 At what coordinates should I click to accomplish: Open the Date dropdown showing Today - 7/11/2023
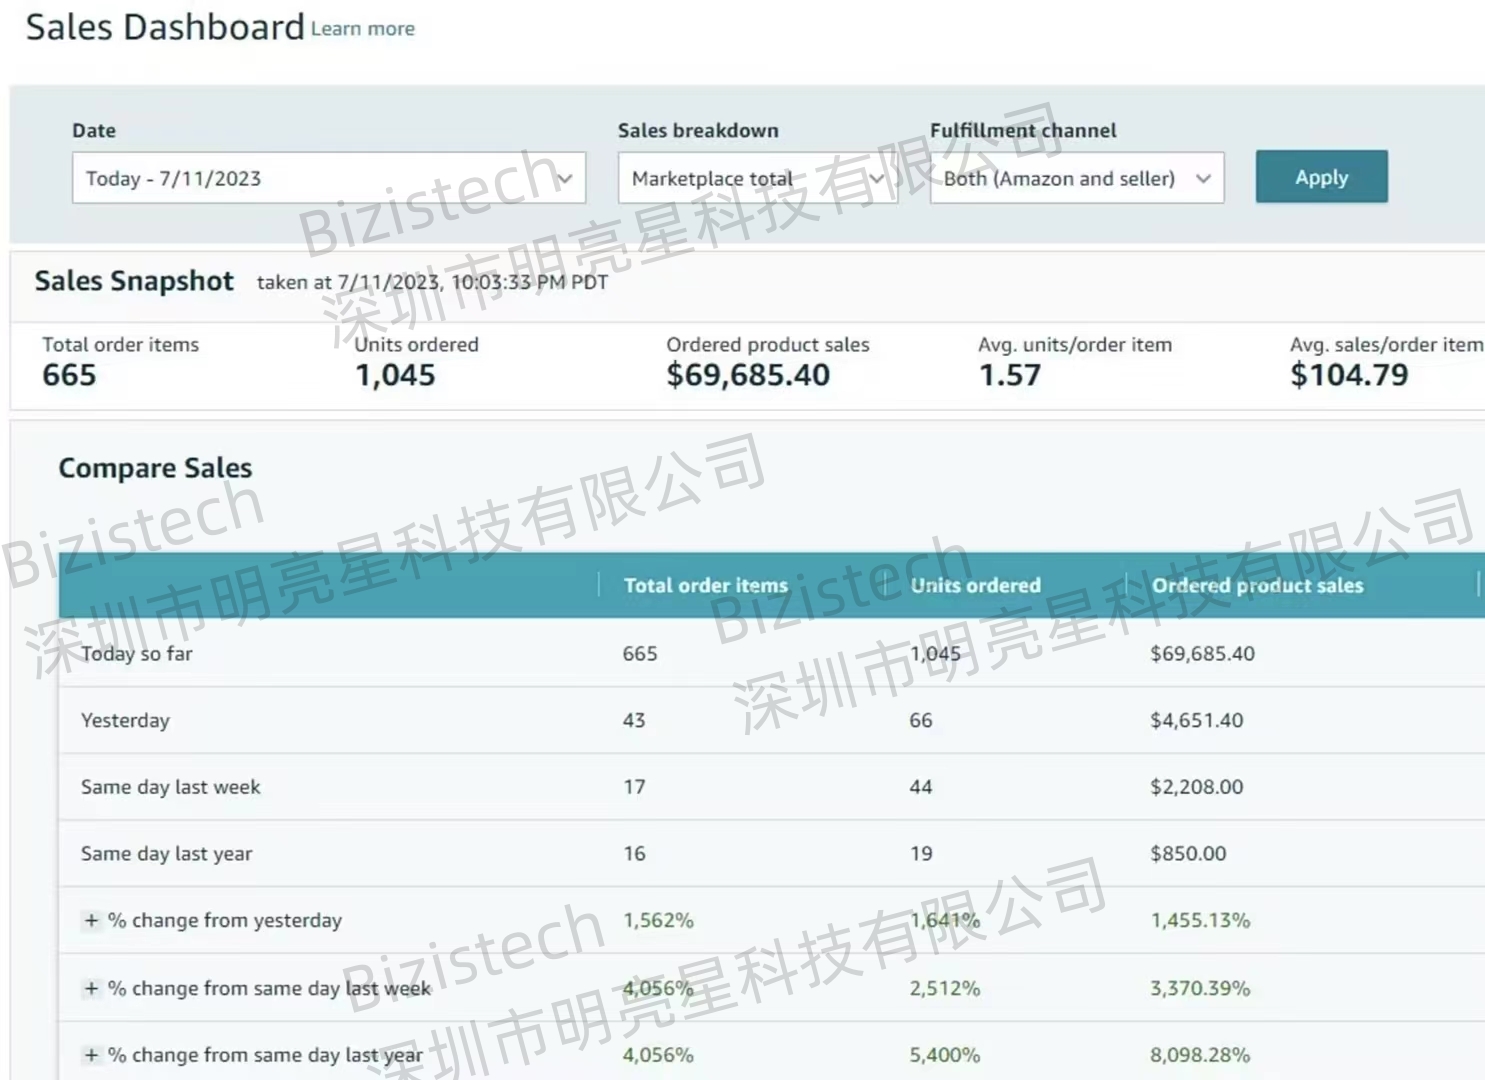coord(328,178)
